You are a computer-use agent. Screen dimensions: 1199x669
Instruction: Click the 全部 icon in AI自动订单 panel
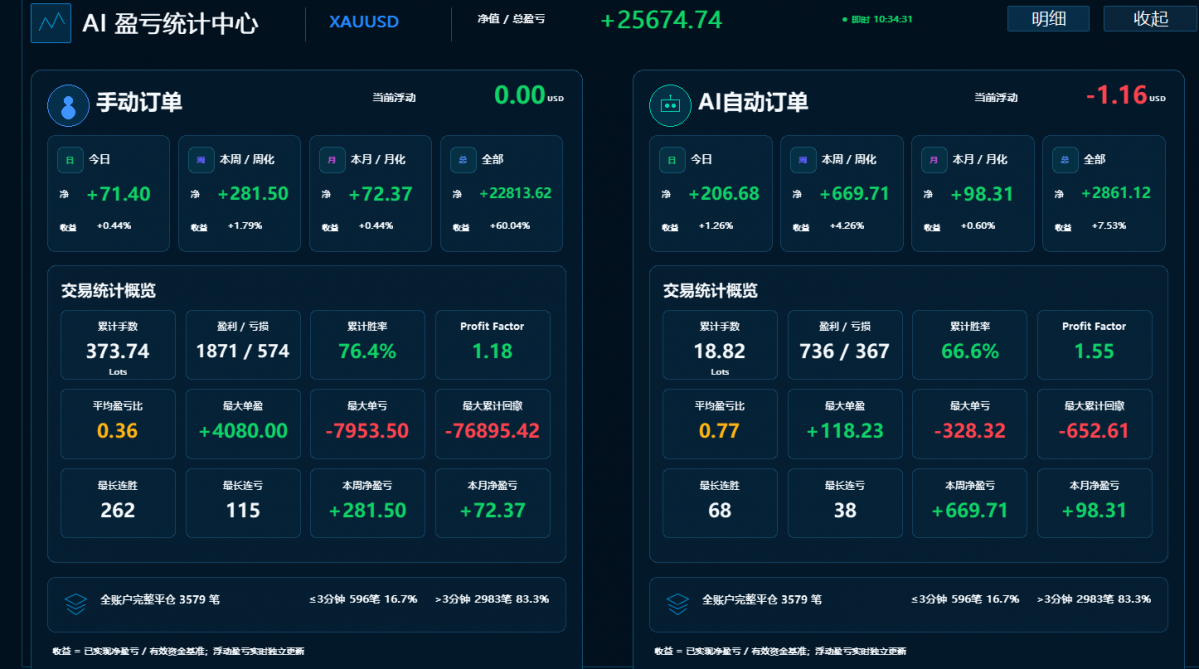click(x=1064, y=160)
